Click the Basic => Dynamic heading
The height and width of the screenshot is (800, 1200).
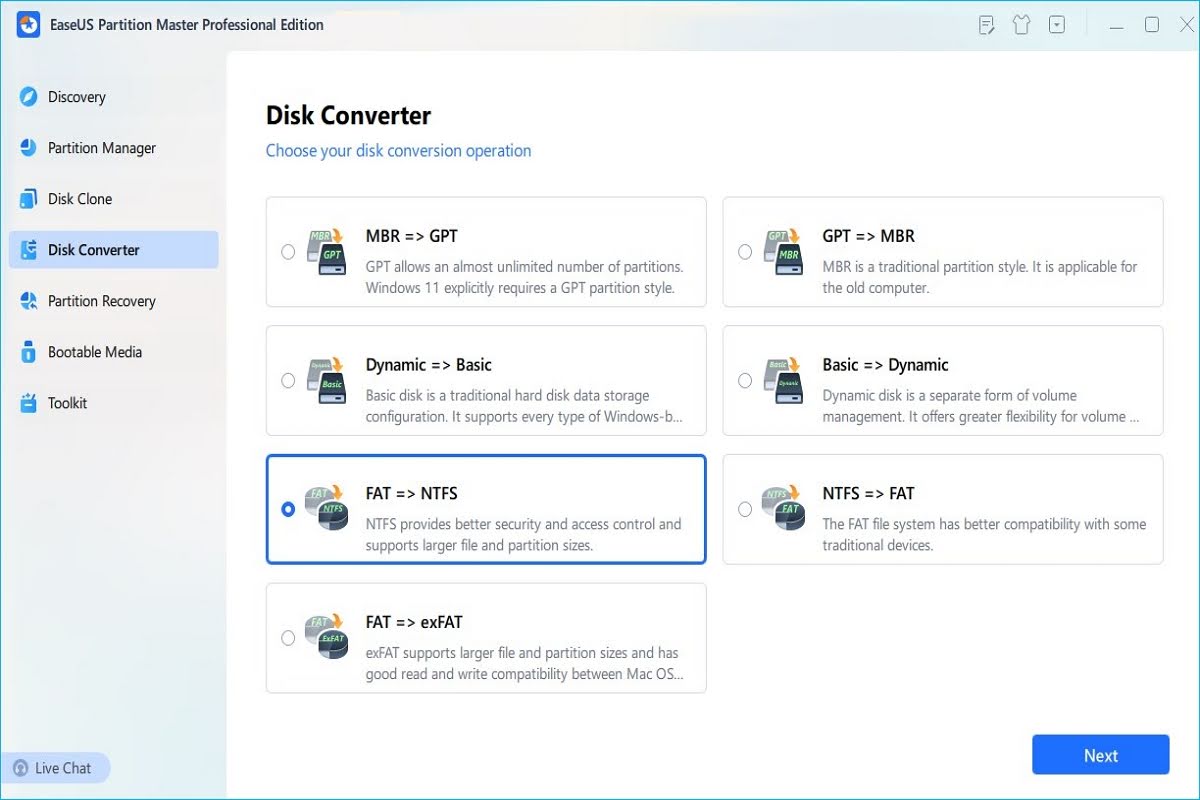886,365
